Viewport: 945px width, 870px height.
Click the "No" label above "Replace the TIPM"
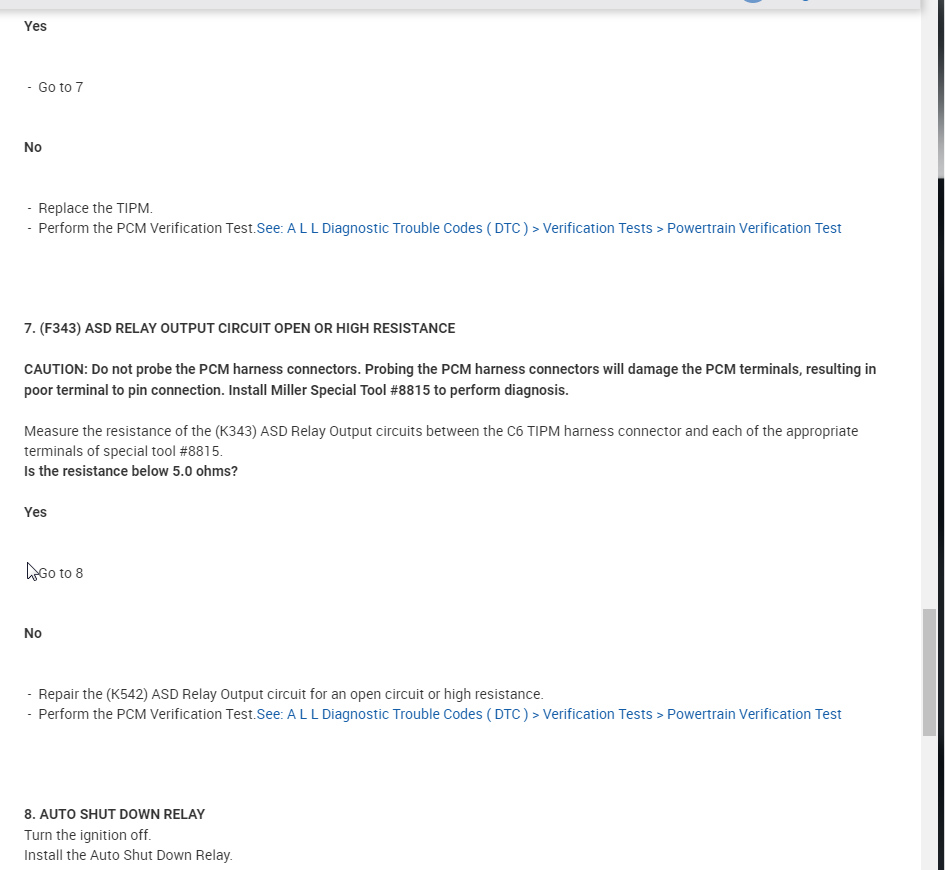[x=33, y=147]
